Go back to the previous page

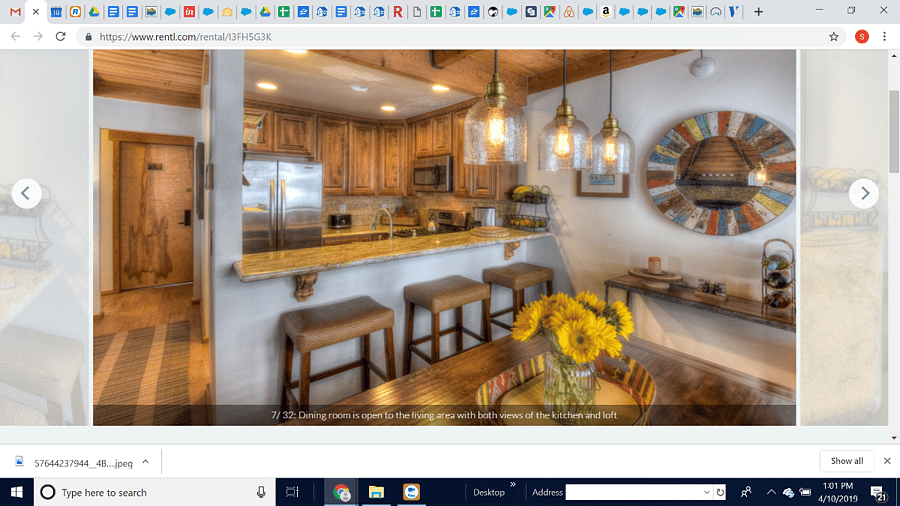pos(15,37)
